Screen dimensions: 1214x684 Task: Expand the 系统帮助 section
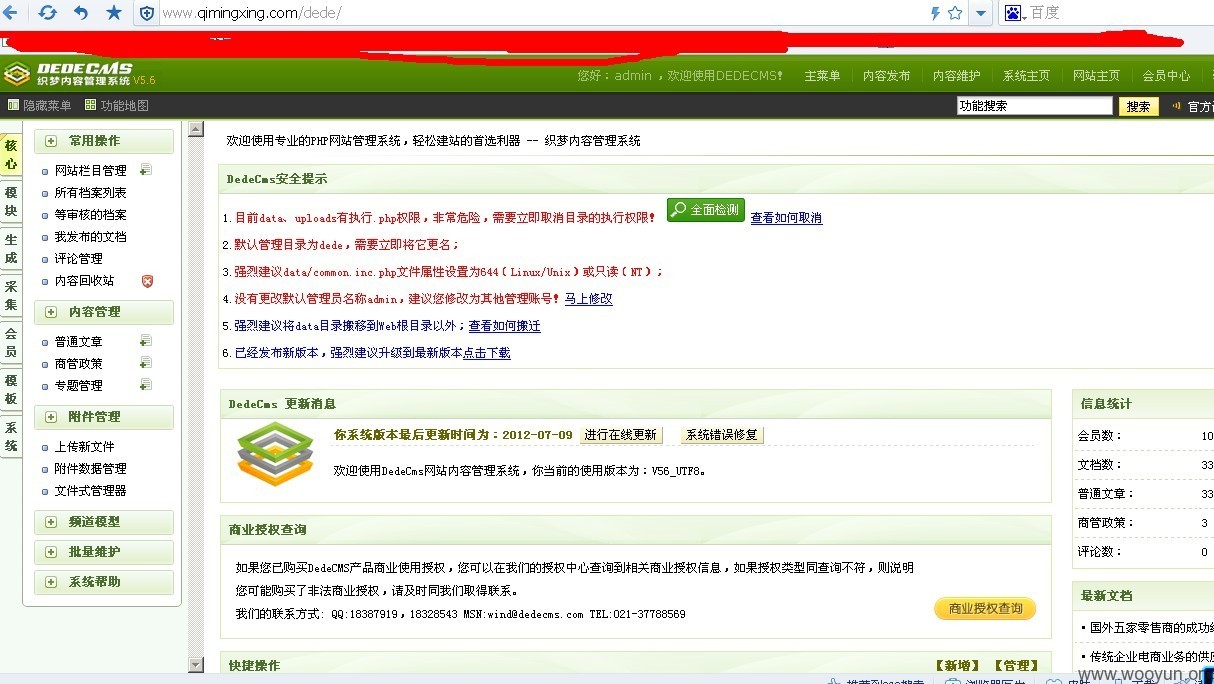pos(103,582)
